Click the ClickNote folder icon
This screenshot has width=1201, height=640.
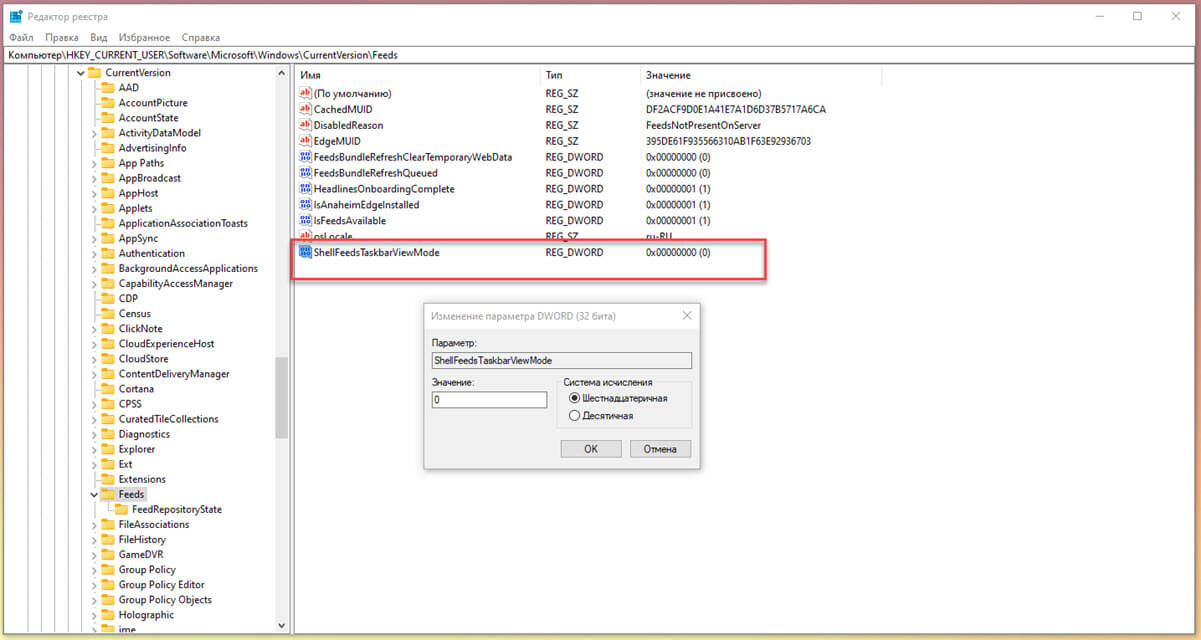click(x=108, y=328)
